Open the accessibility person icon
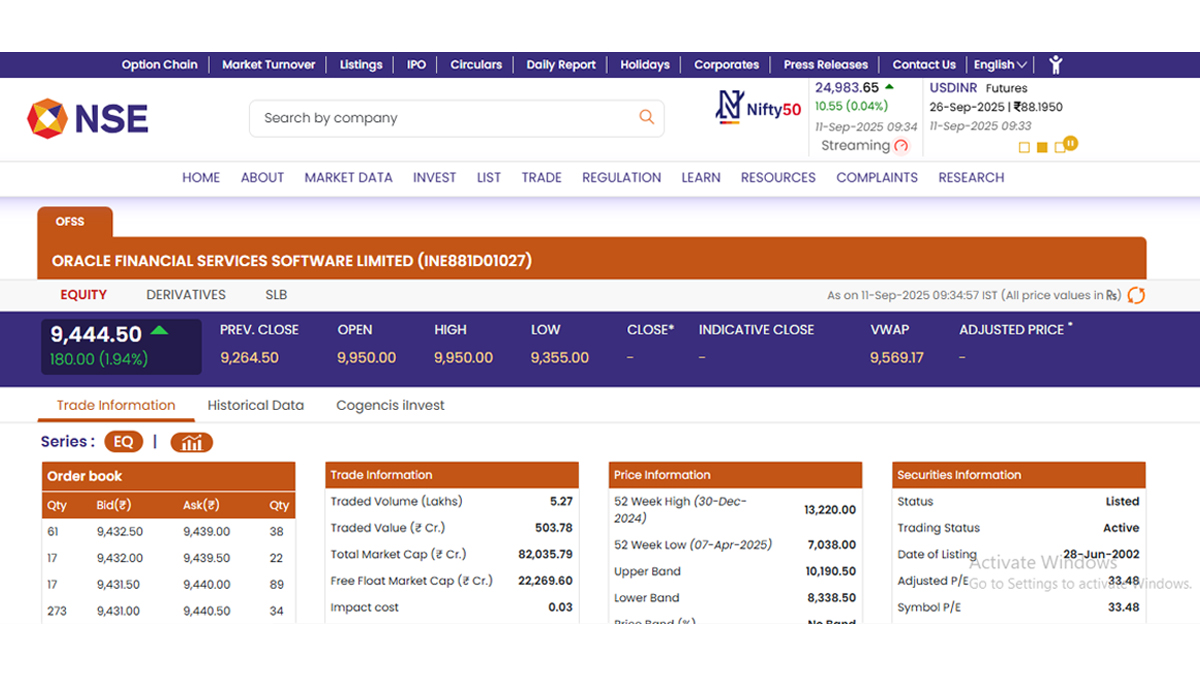Image resolution: width=1200 pixels, height=675 pixels. (x=1055, y=65)
